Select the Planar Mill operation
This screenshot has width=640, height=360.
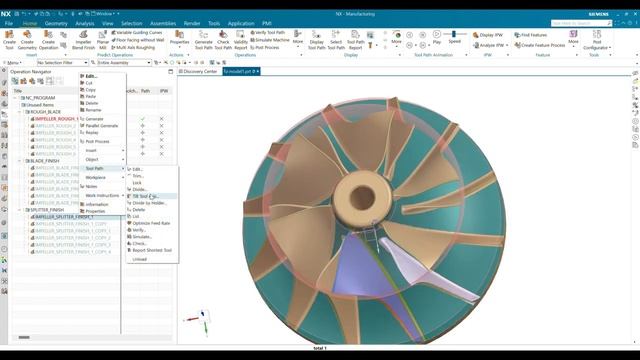point(102,40)
